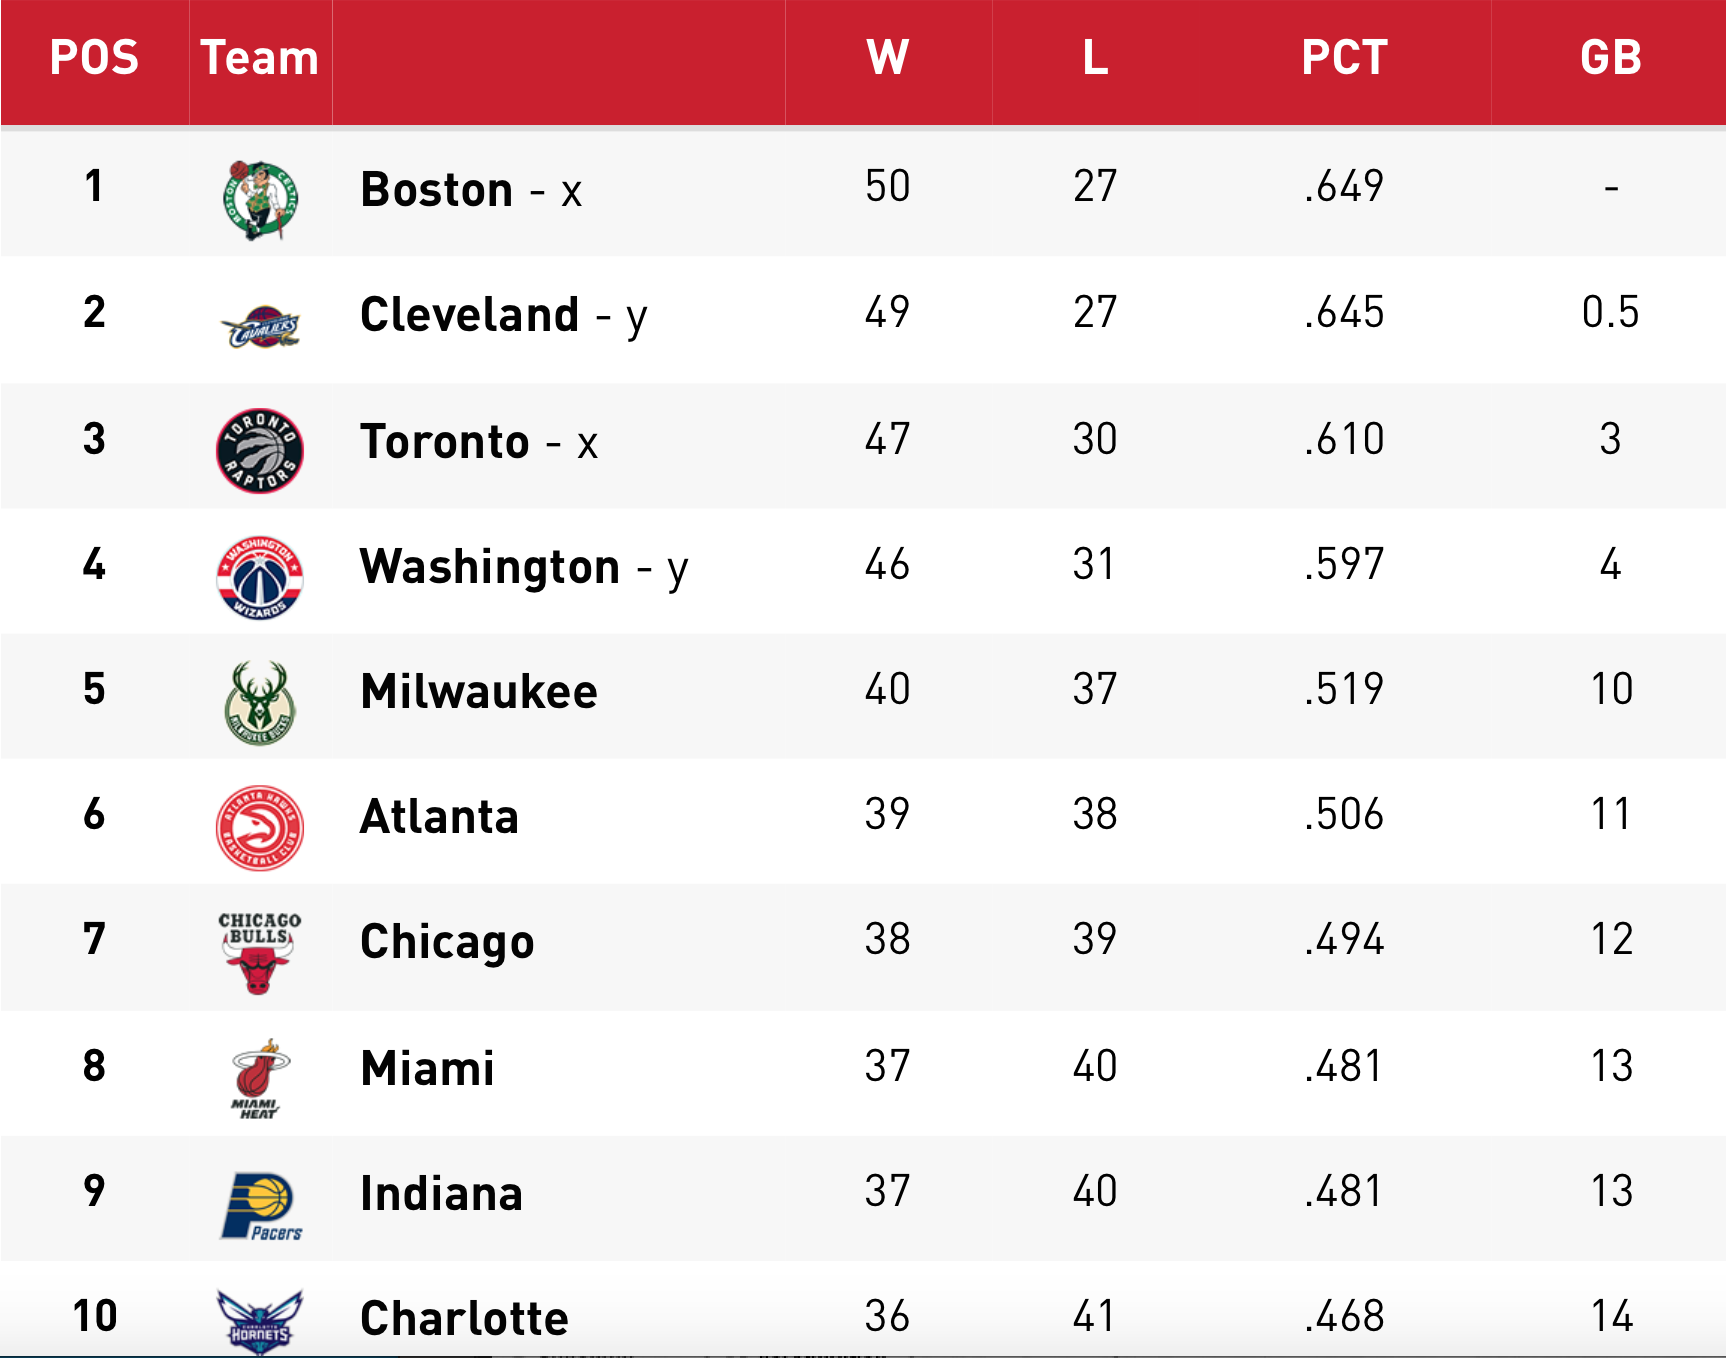The width and height of the screenshot is (1726, 1358).
Task: Open the Toronto Raptors logo
Action: tap(260, 451)
